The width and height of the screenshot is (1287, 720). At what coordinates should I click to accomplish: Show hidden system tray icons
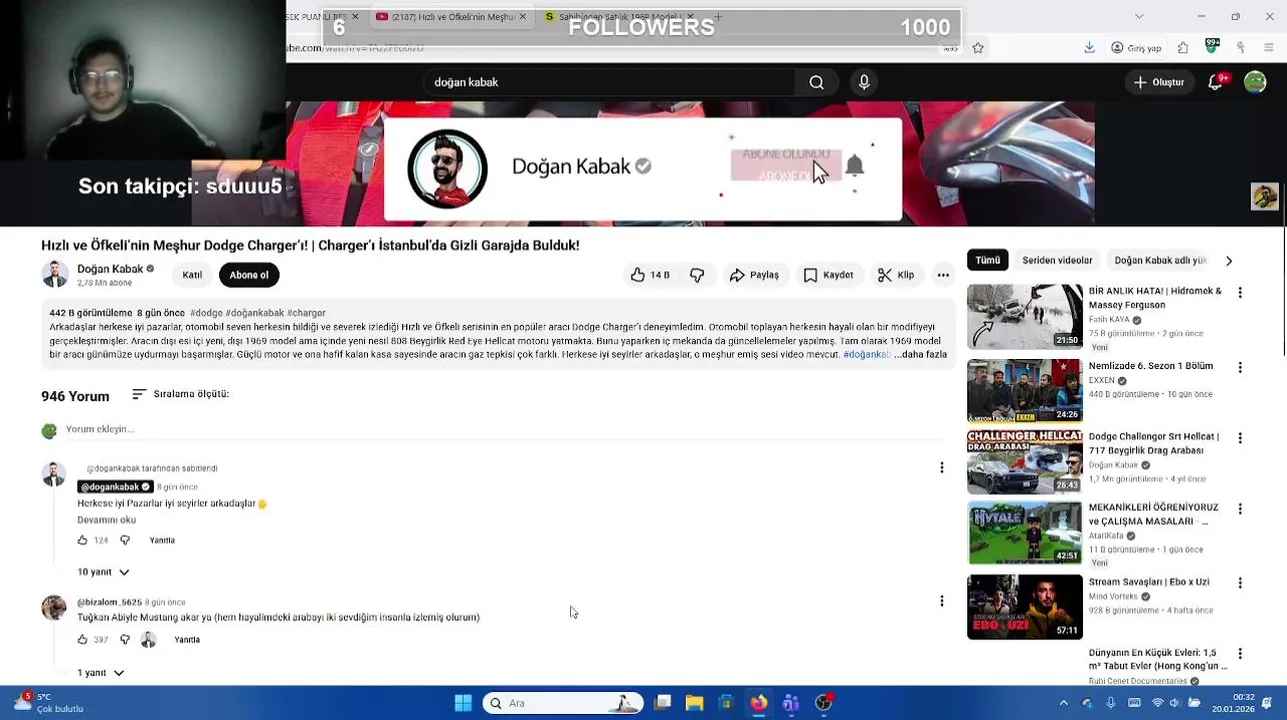(x=1063, y=703)
